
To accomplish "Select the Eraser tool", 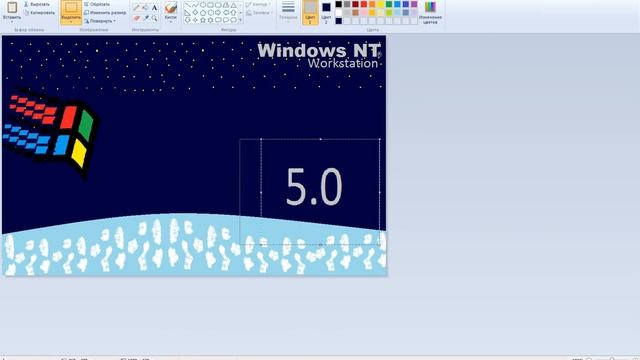I will (x=136, y=18).
